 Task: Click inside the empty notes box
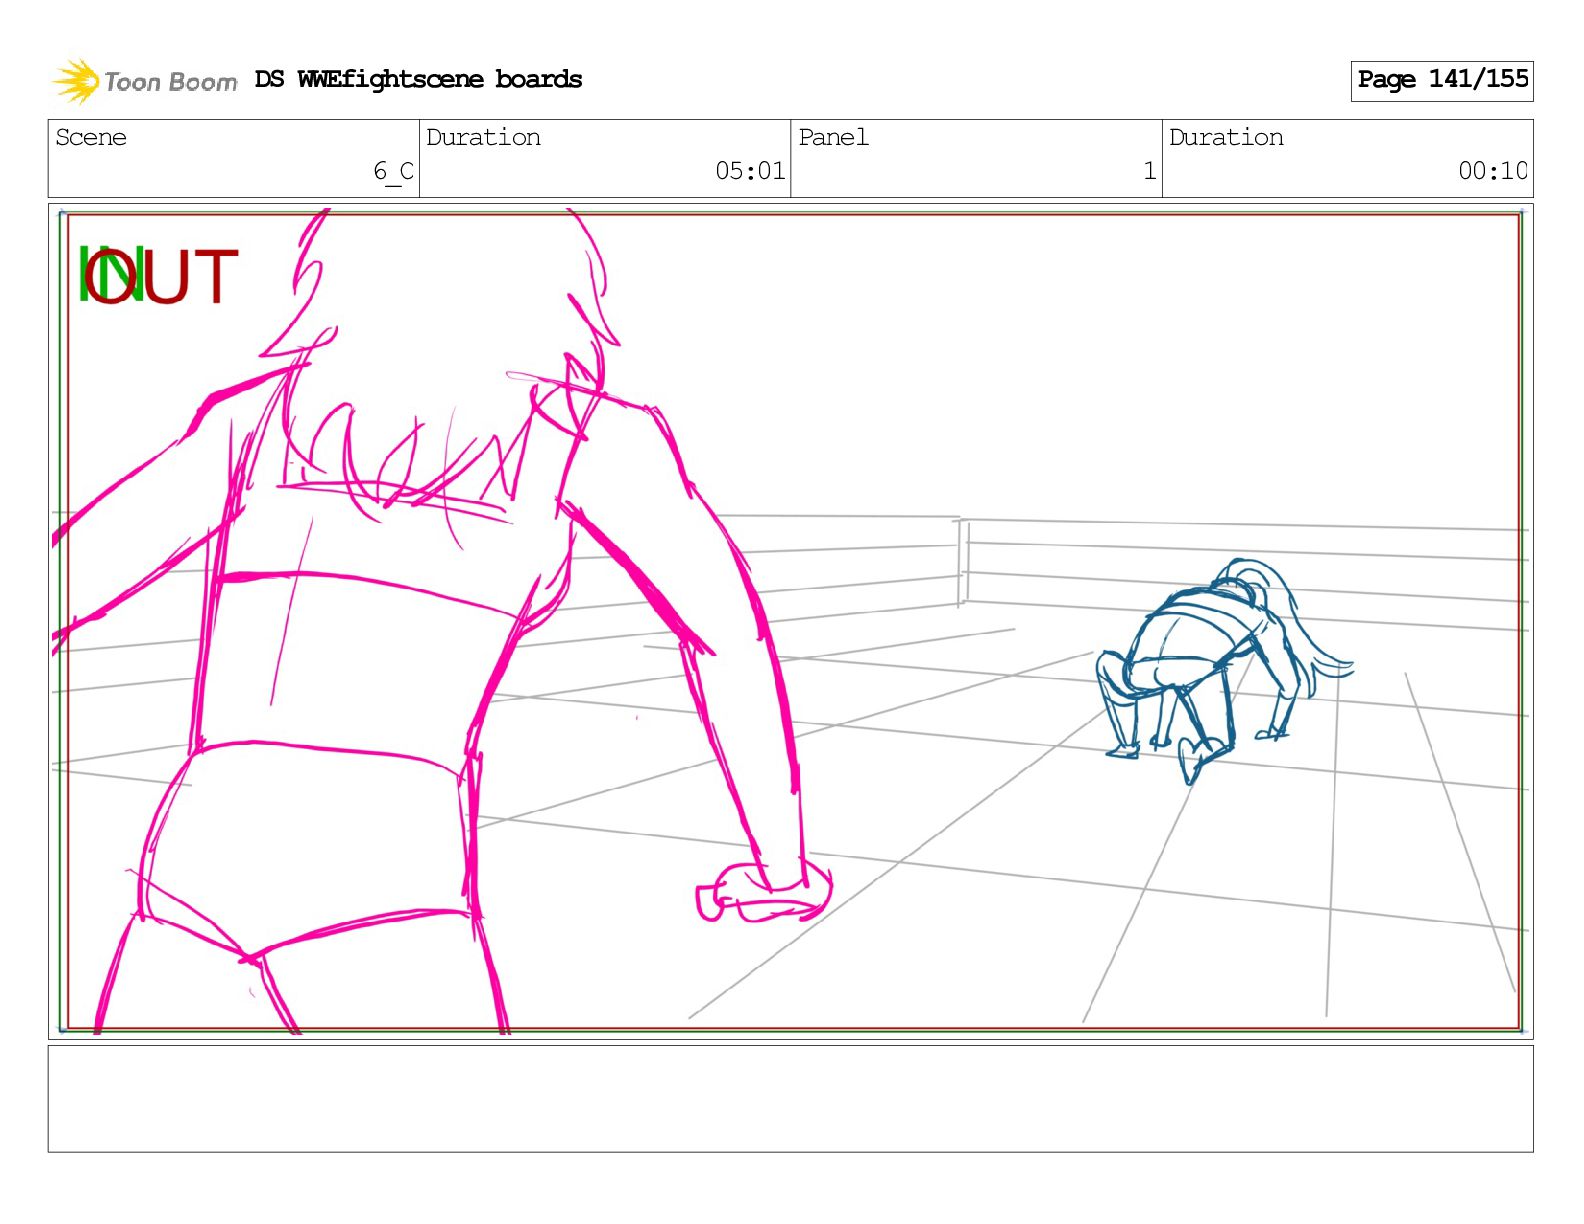pyautogui.click(x=790, y=1098)
